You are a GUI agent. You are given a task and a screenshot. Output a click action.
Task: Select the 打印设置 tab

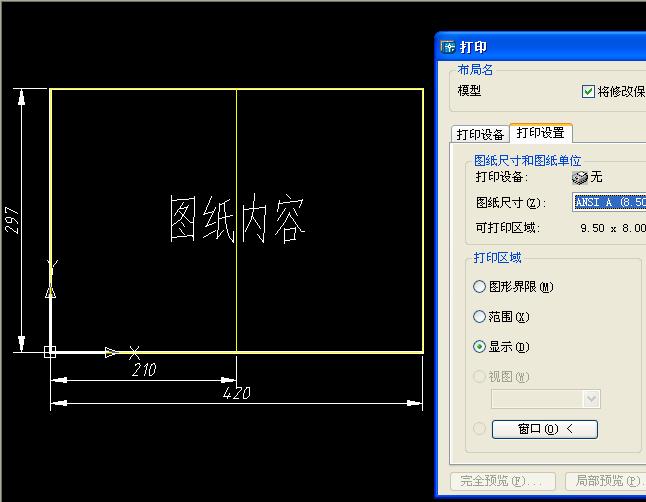(x=541, y=132)
